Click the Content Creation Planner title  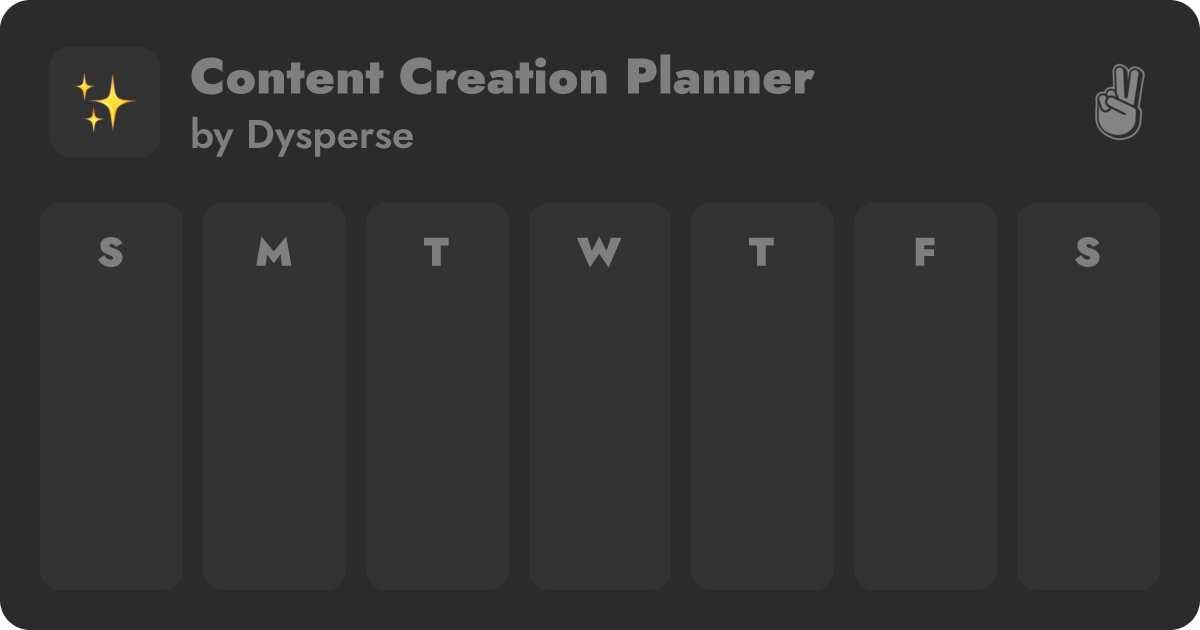501,78
